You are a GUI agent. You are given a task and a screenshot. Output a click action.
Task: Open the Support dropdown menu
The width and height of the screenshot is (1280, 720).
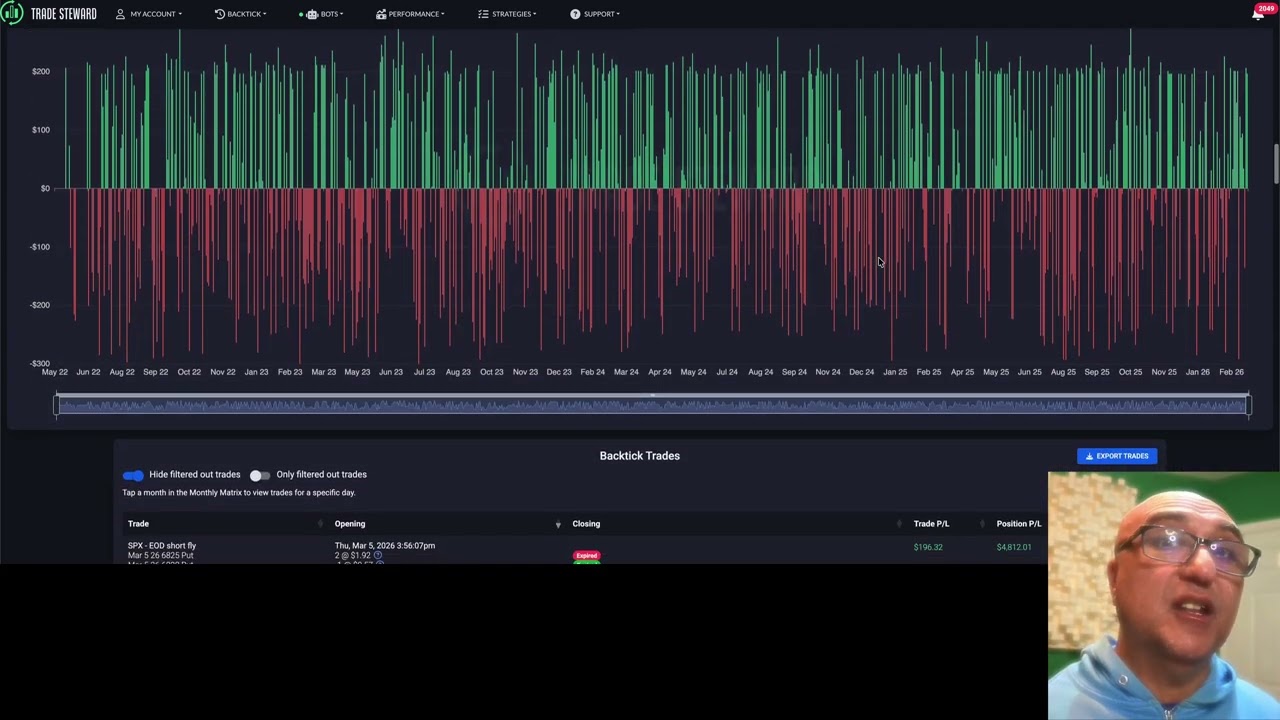(x=595, y=14)
